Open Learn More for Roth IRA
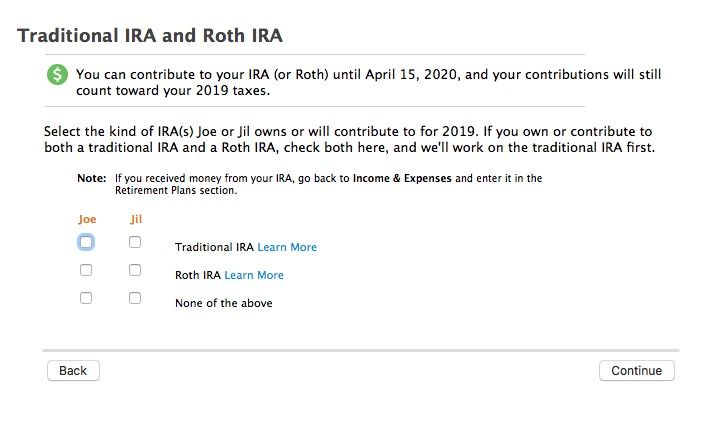Viewport: 703px width, 444px height. pyautogui.click(x=254, y=275)
